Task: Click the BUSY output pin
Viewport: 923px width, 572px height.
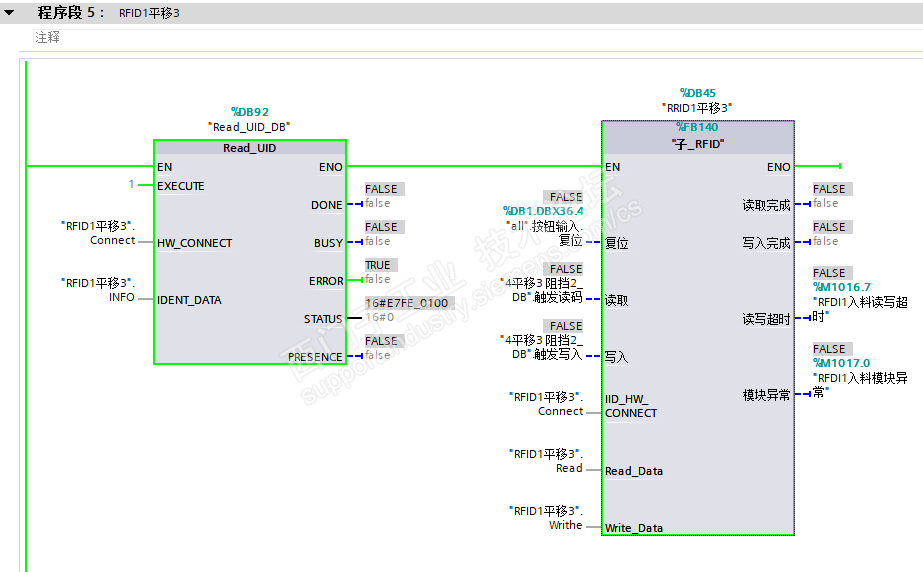Action: pos(328,243)
